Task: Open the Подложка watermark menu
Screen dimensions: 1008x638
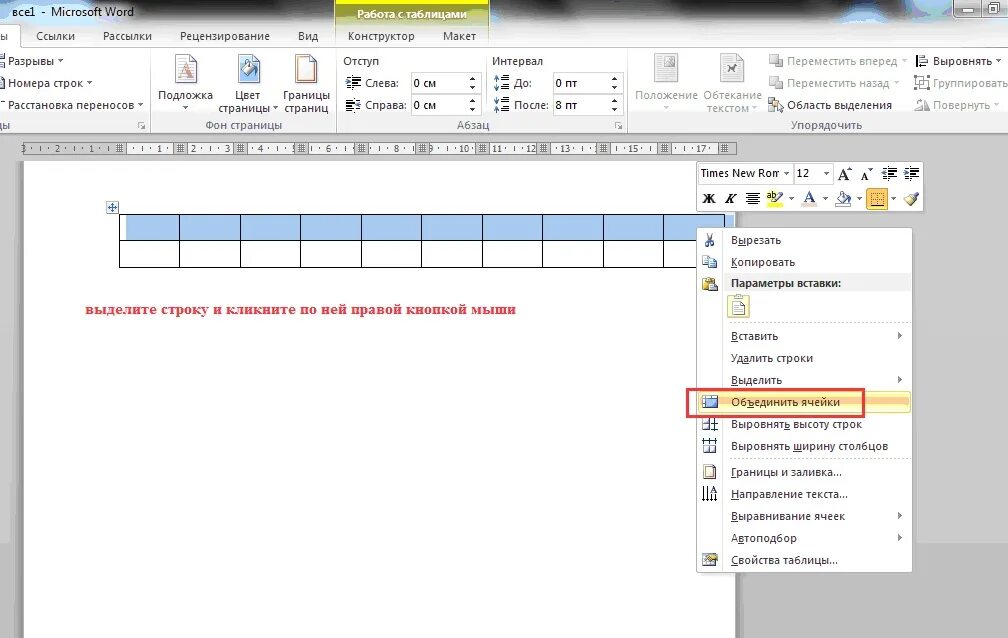Action: pyautogui.click(x=185, y=84)
